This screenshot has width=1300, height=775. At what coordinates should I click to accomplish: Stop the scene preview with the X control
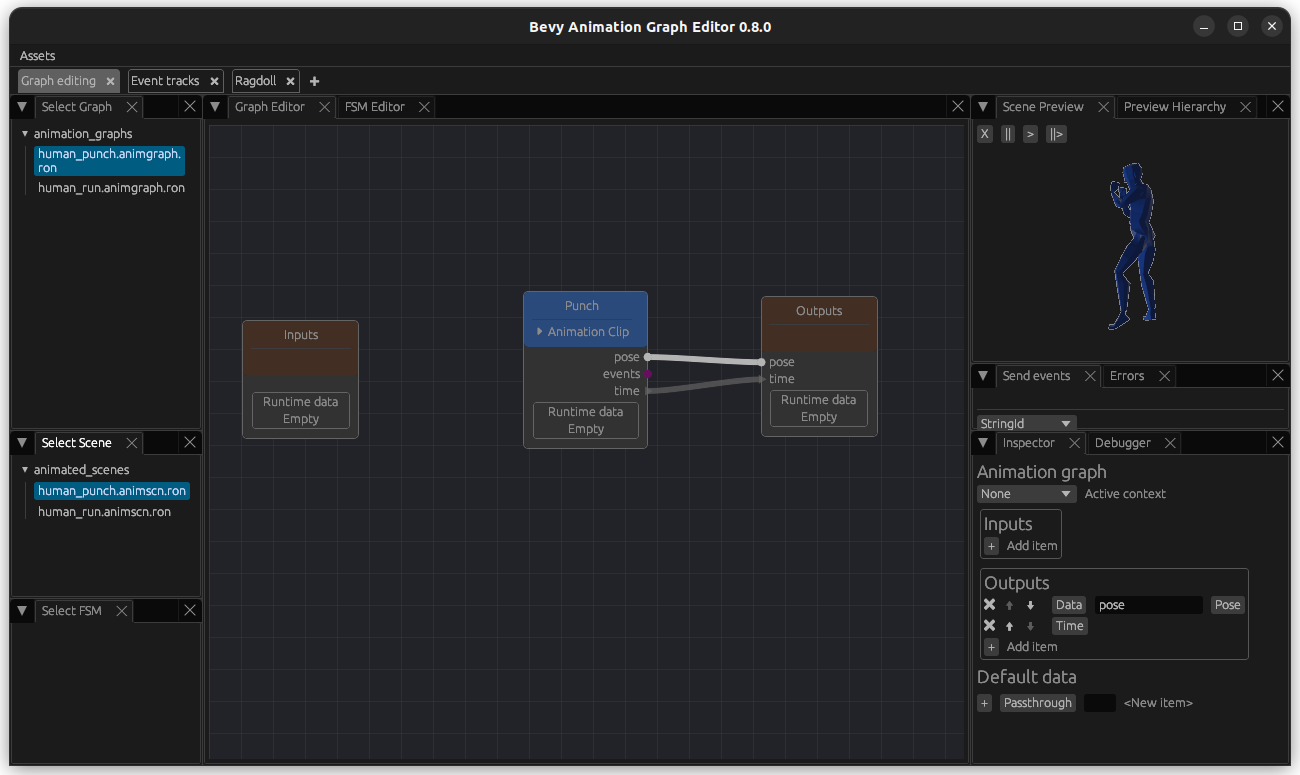pos(984,134)
